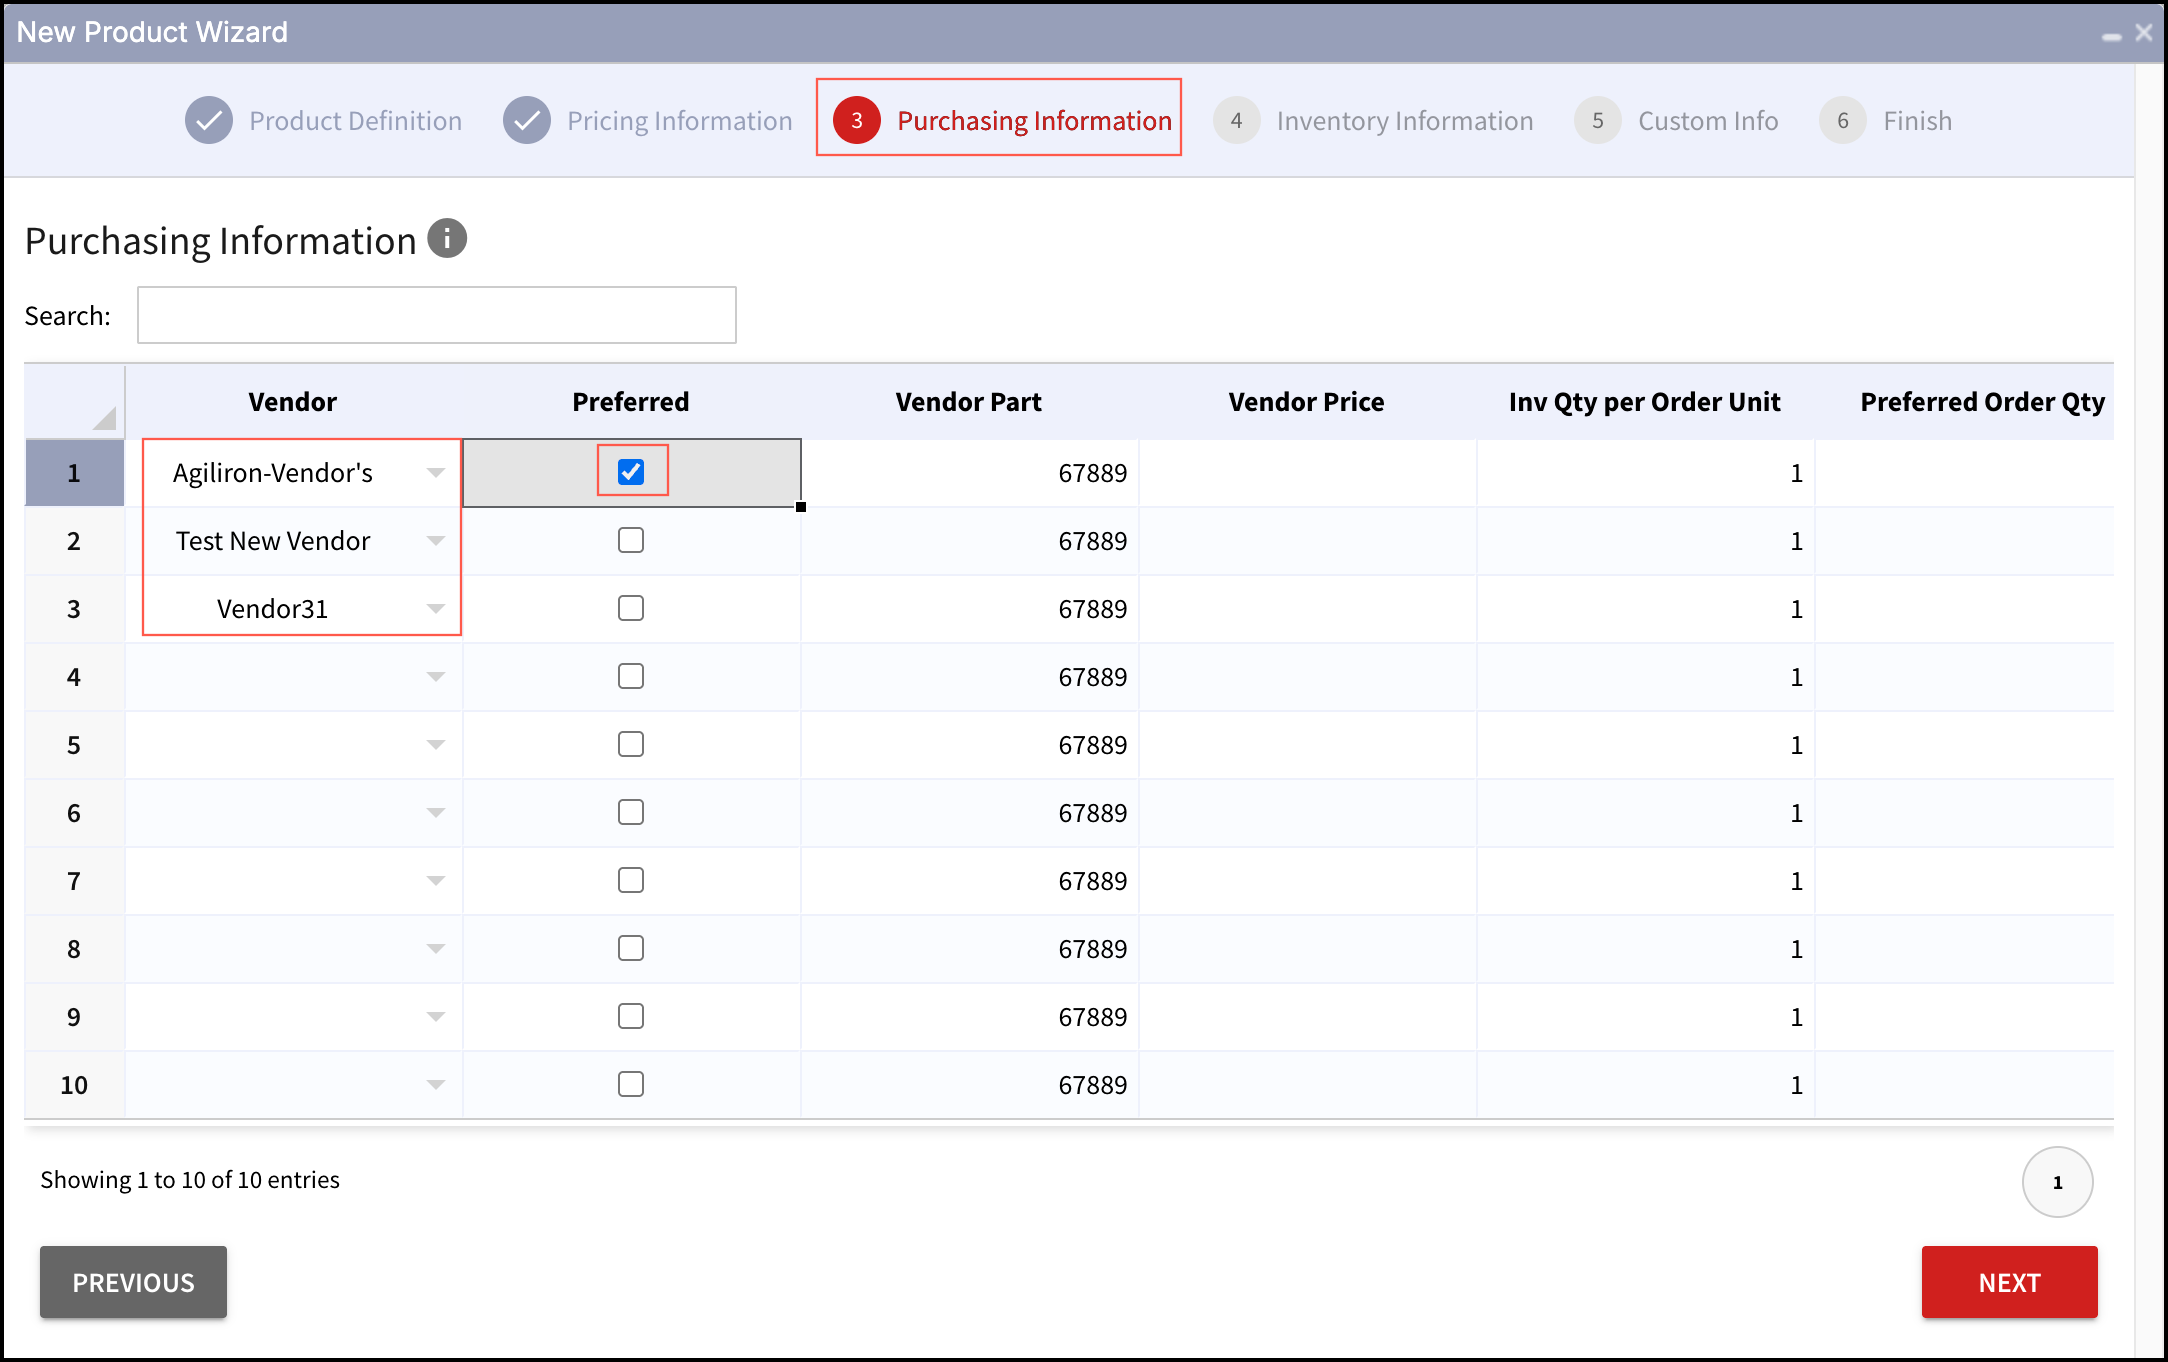
Task: Open the vendor dropdown in row 8
Action: pos(435,949)
